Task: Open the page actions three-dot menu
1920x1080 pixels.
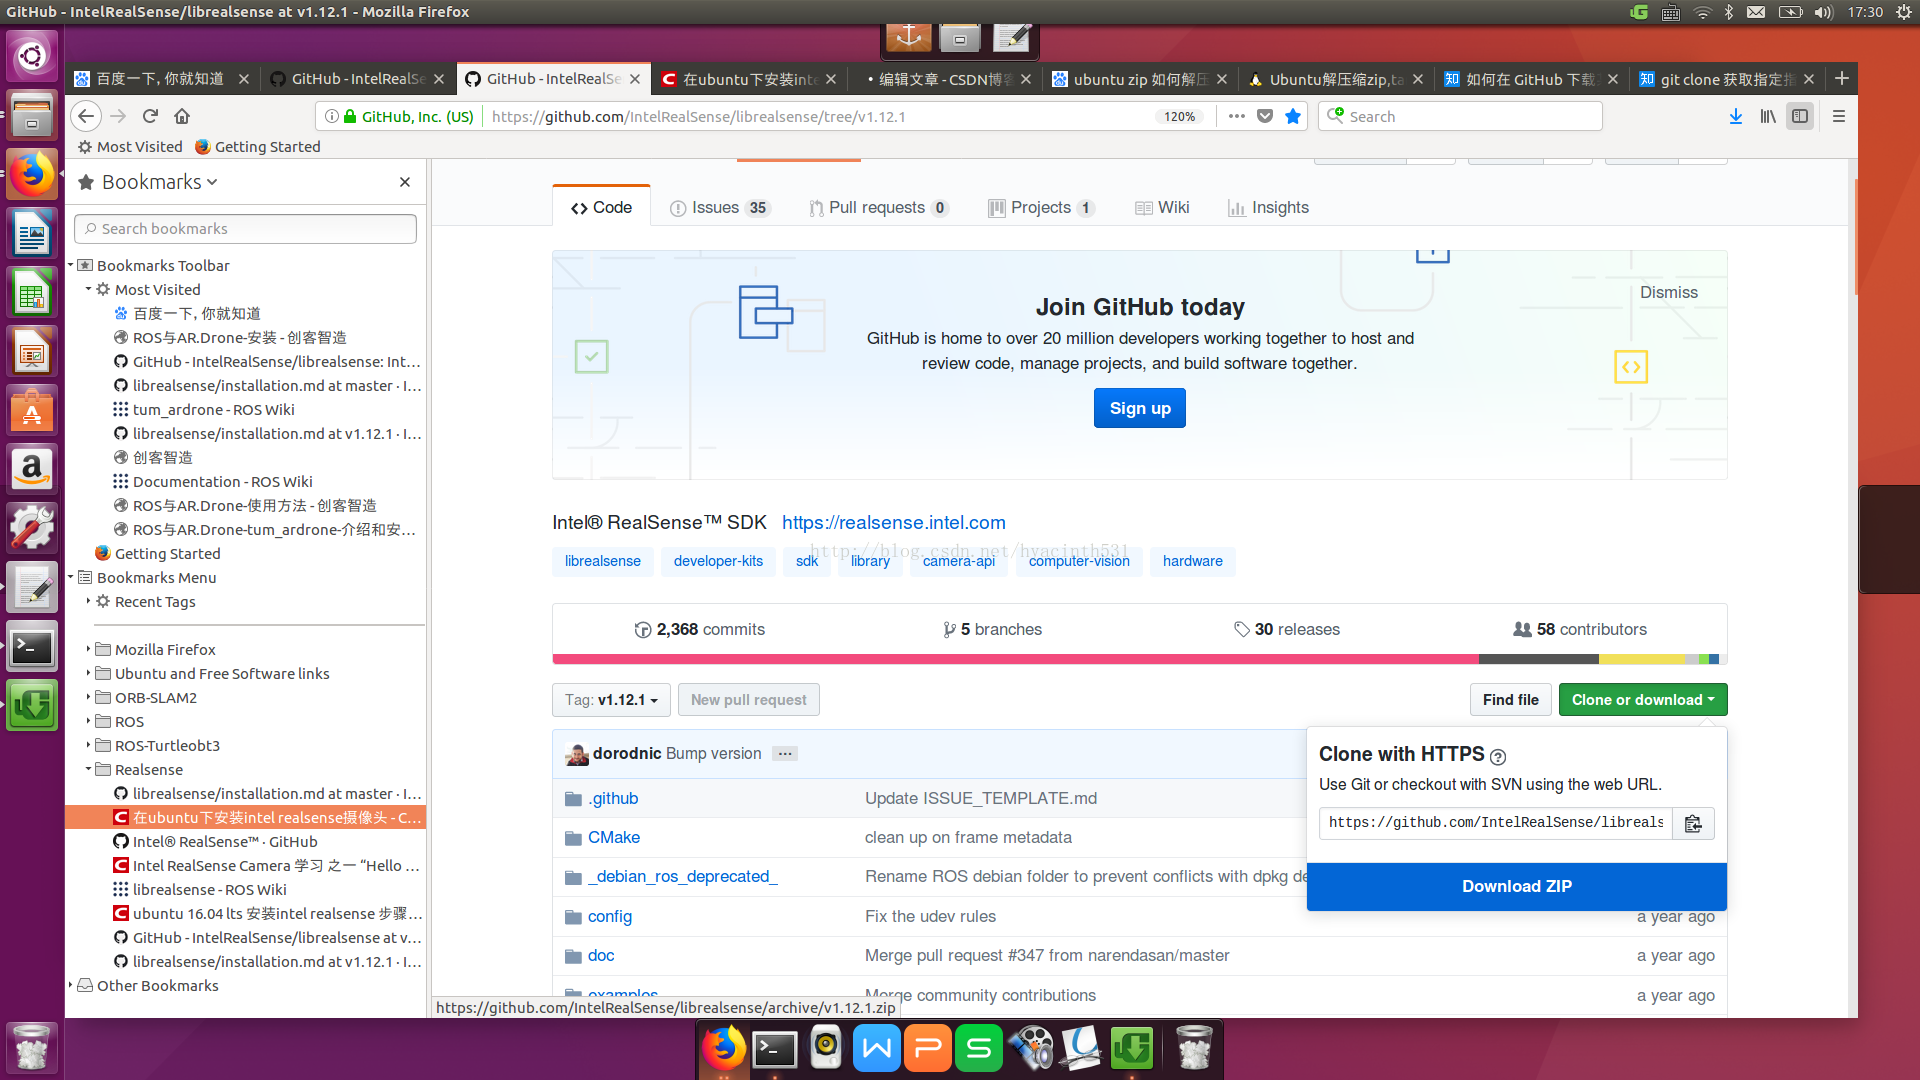Action: pos(1237,116)
